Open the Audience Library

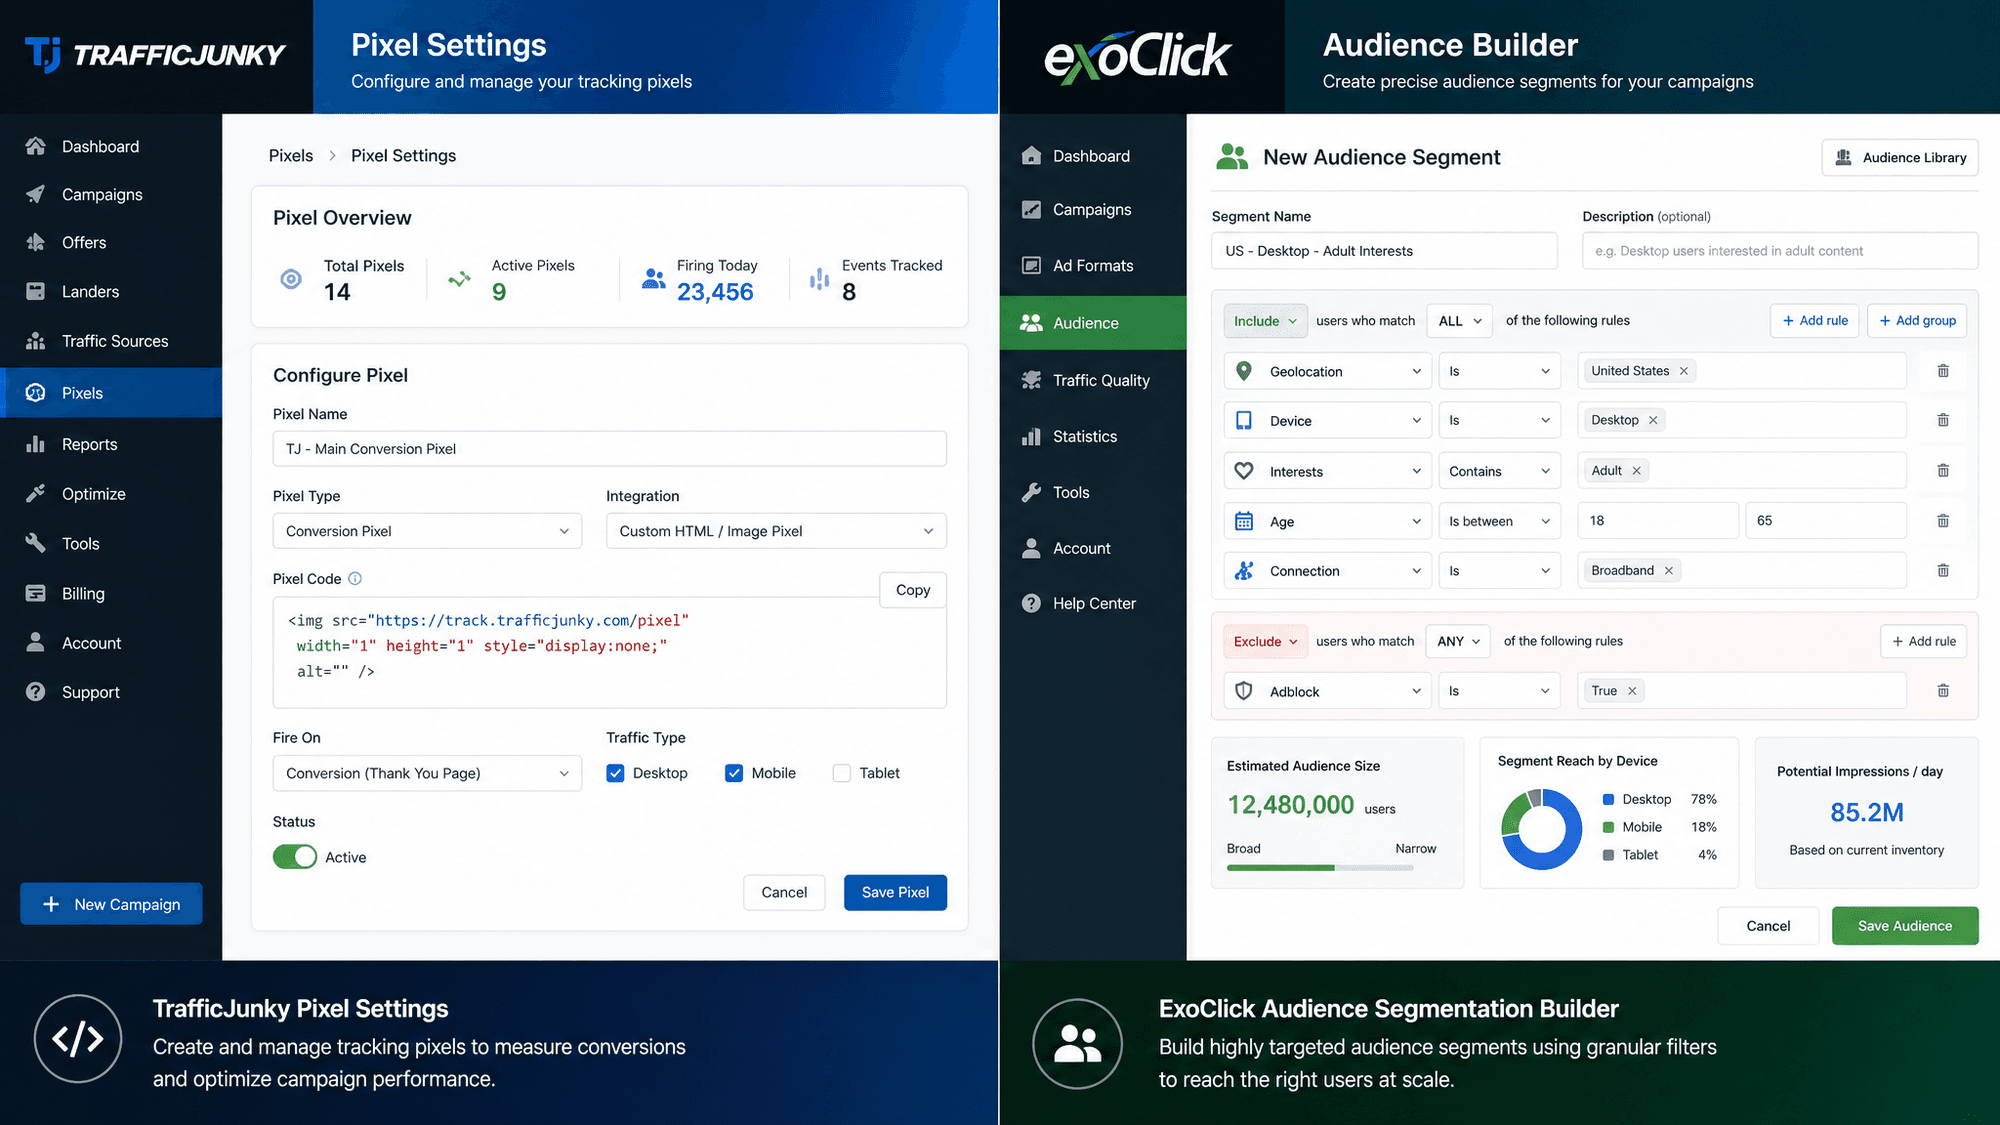[1900, 157]
